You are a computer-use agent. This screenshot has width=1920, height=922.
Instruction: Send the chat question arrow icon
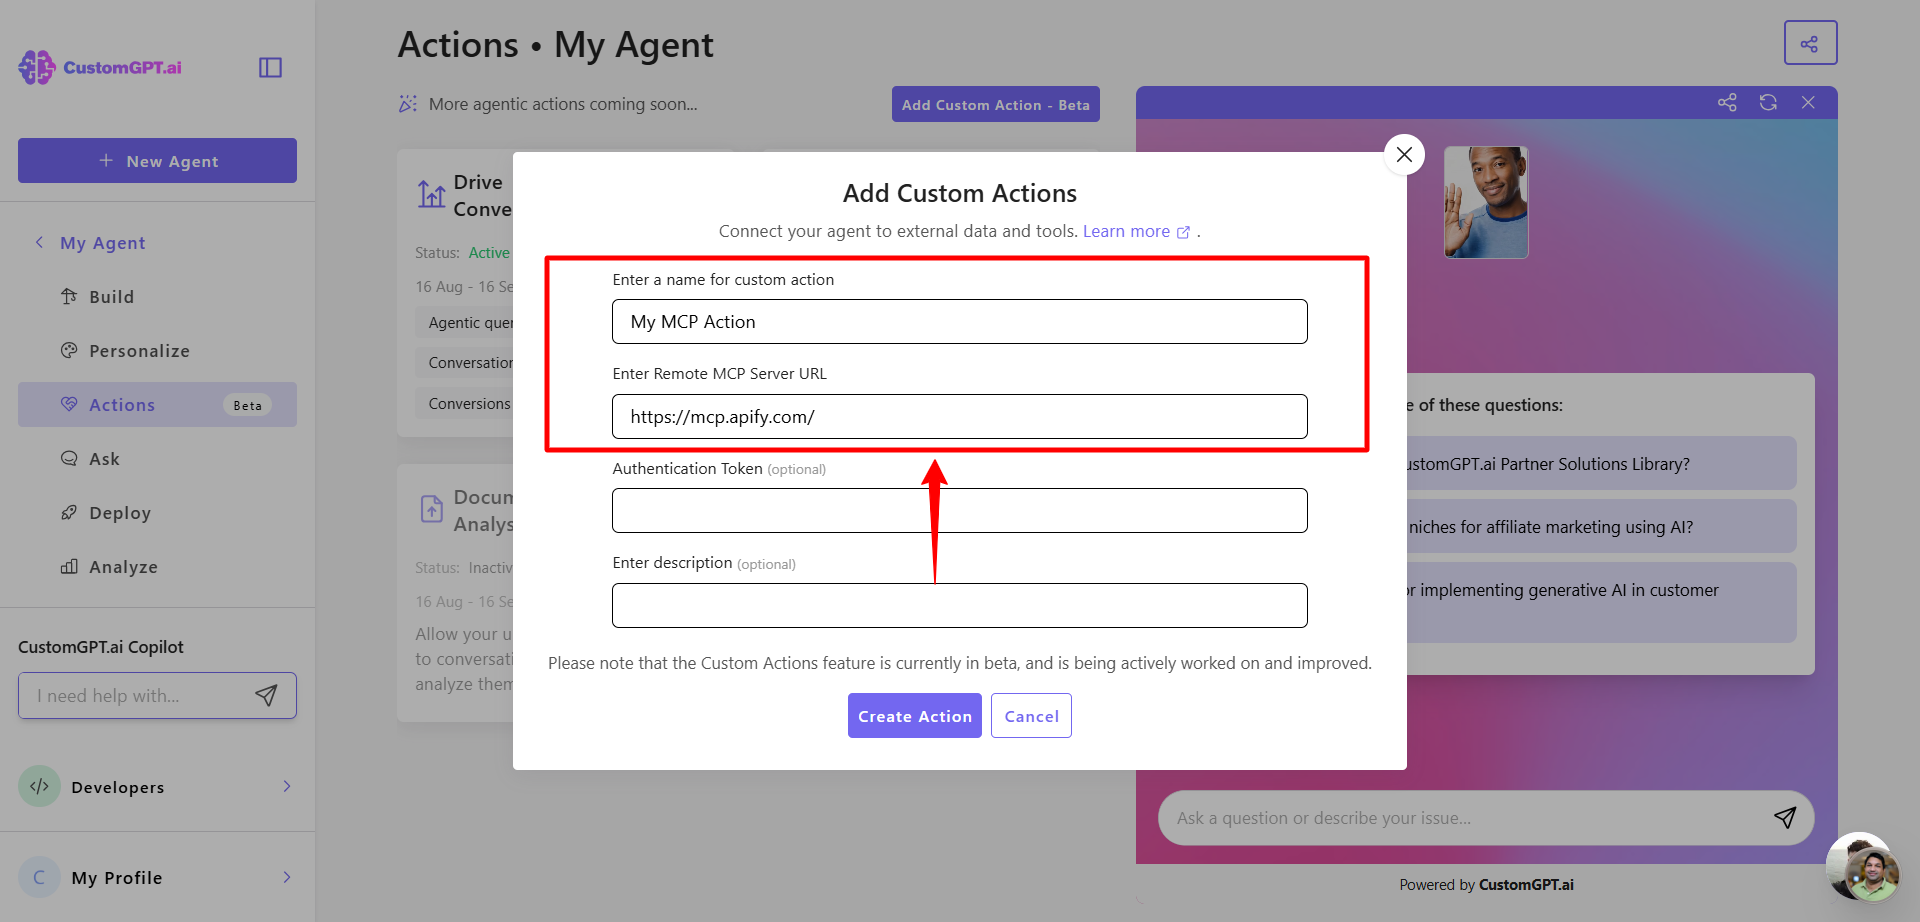coord(1785,817)
